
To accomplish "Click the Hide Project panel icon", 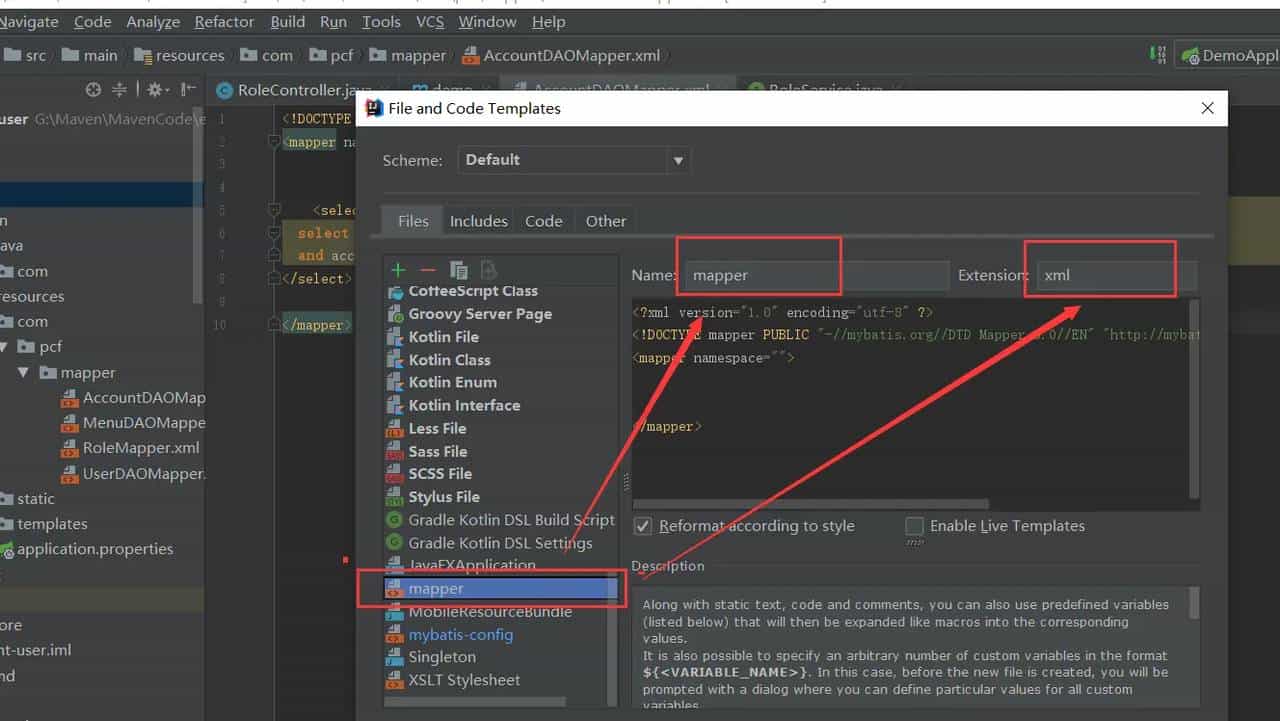I will pos(185,90).
